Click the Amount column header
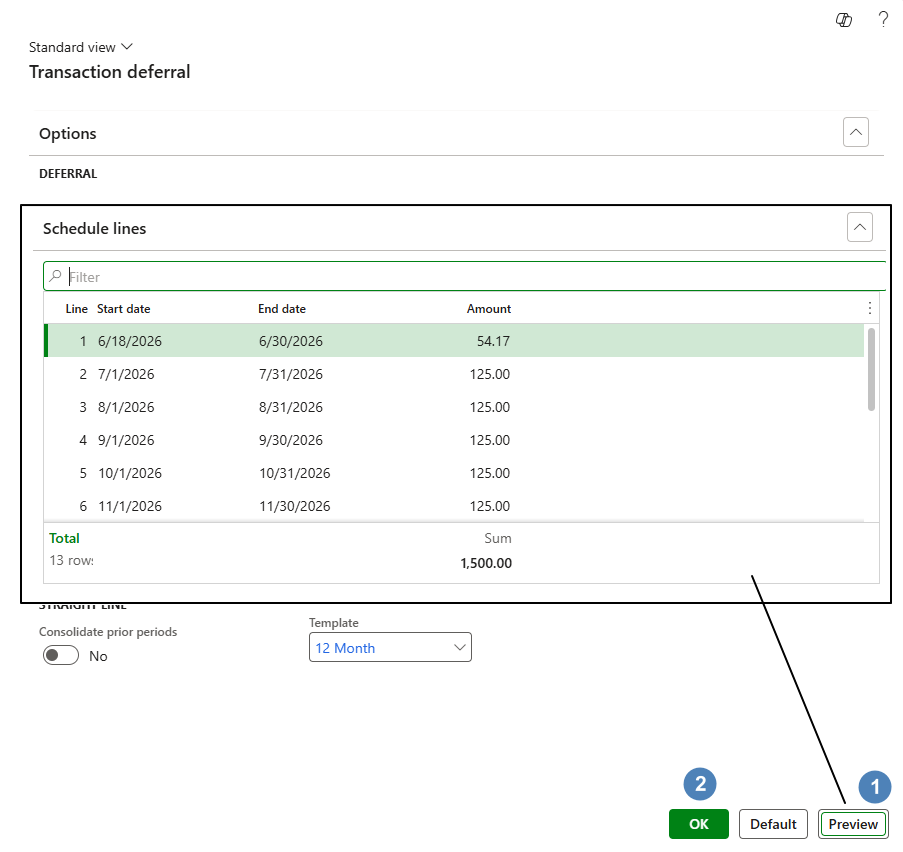Image resolution: width=903 pixels, height=852 pixels. (x=488, y=309)
